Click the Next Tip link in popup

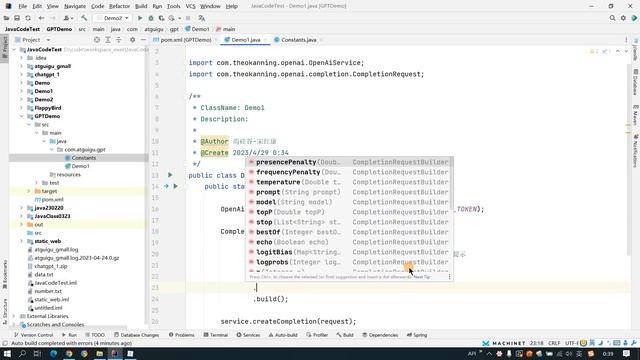click(422, 277)
